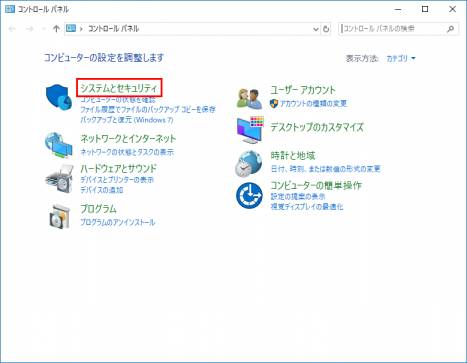Image resolution: width=467 pixels, height=363 pixels.
Task: Open the システムとセキュリティ heading link
Action: 119,88
